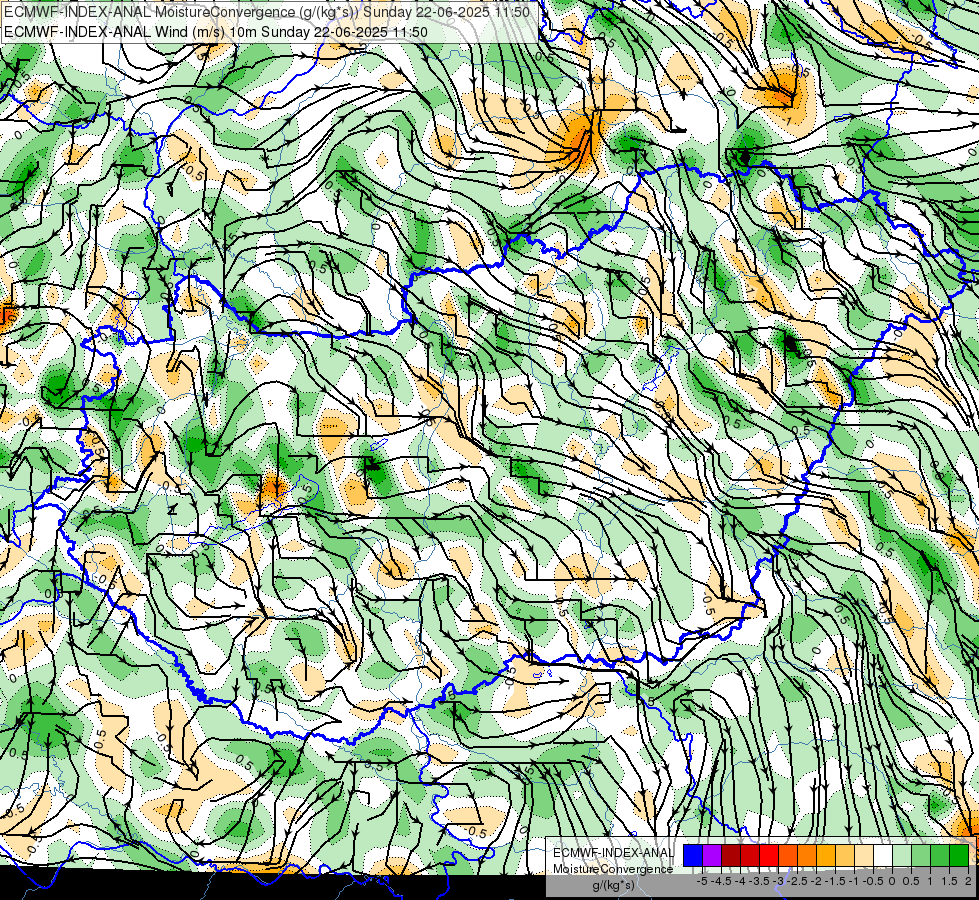Click the -4 tick label in legend
The height and width of the screenshot is (900, 979).
click(741, 881)
